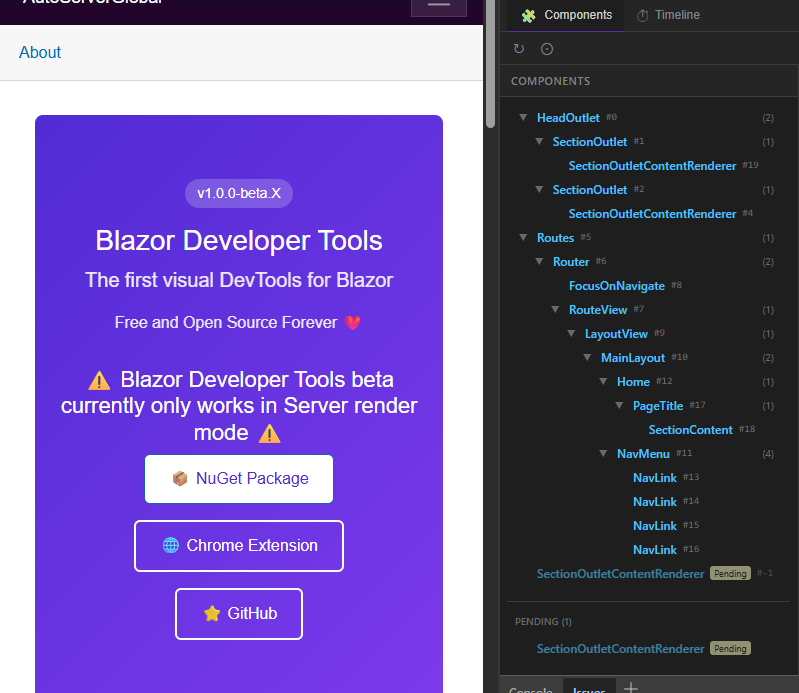Select the MainLayout component
Screen dimensions: 799x693
tap(633, 358)
